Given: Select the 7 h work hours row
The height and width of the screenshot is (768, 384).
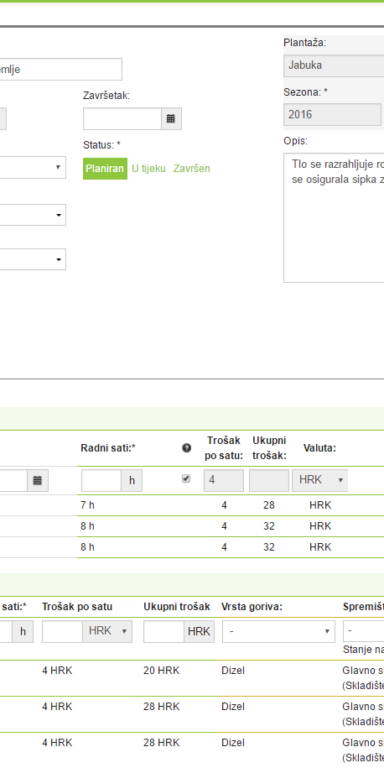Looking at the screenshot, I should pos(192,505).
